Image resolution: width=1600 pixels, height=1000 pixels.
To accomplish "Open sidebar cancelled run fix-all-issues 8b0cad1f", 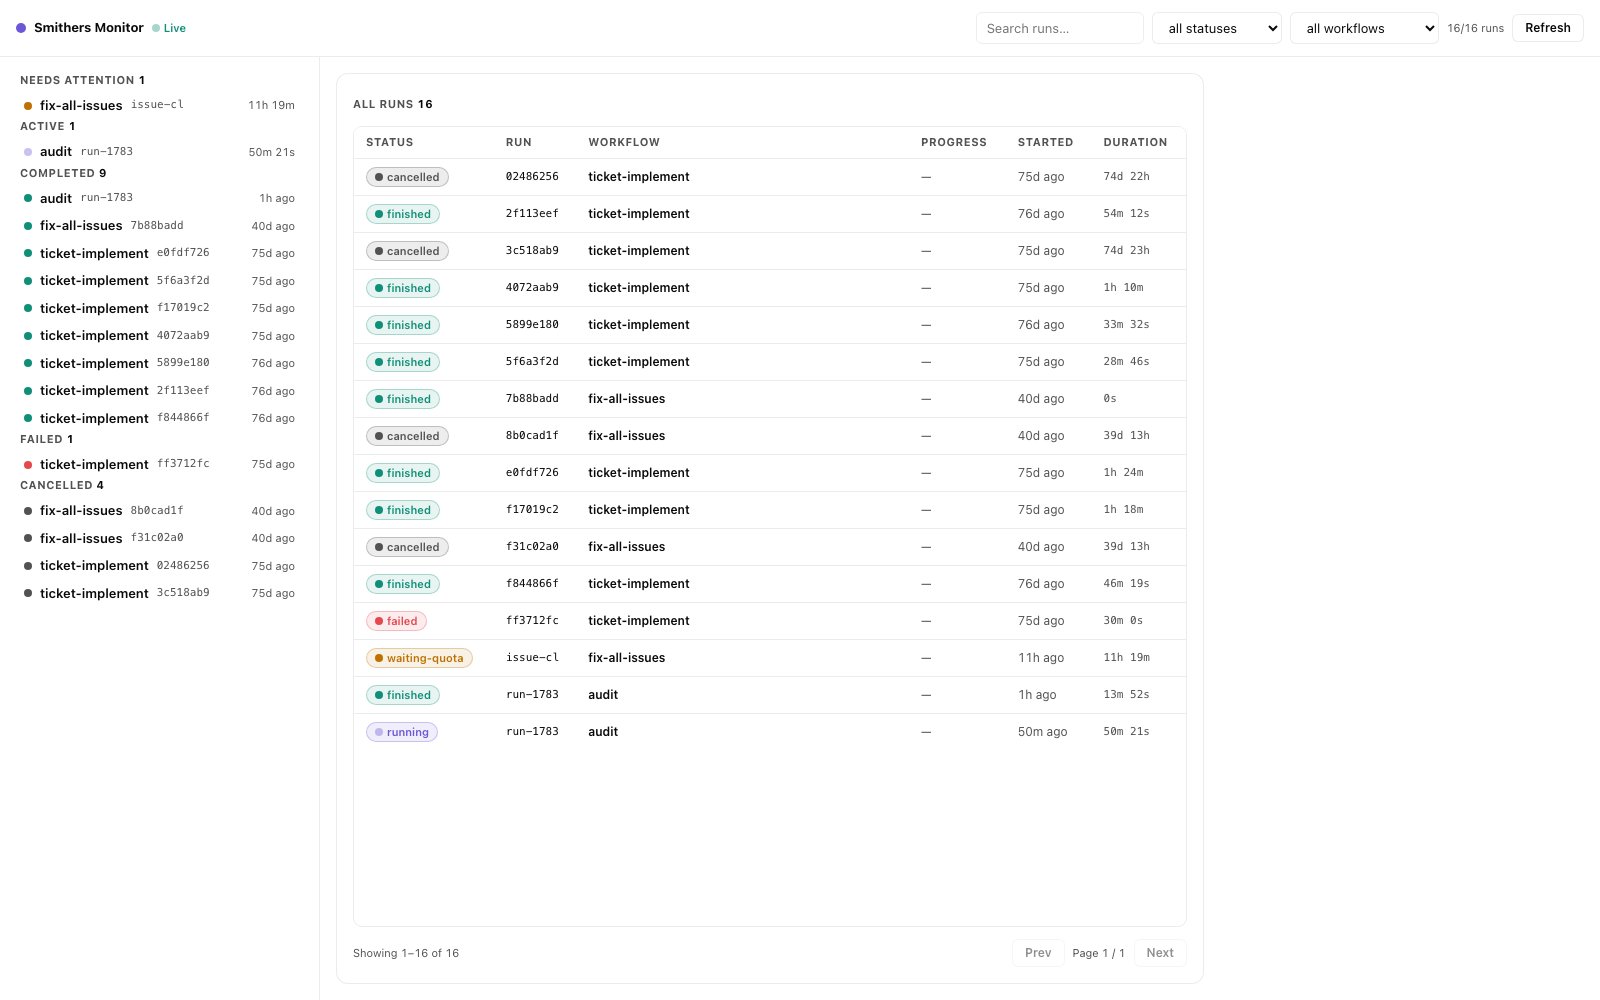I will click(159, 511).
